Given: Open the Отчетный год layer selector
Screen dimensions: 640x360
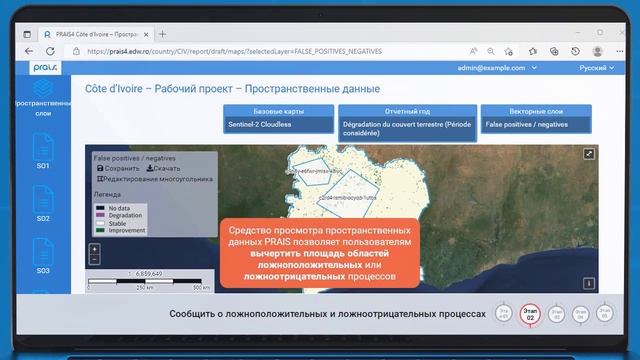Looking at the screenshot, I should click(407, 123).
